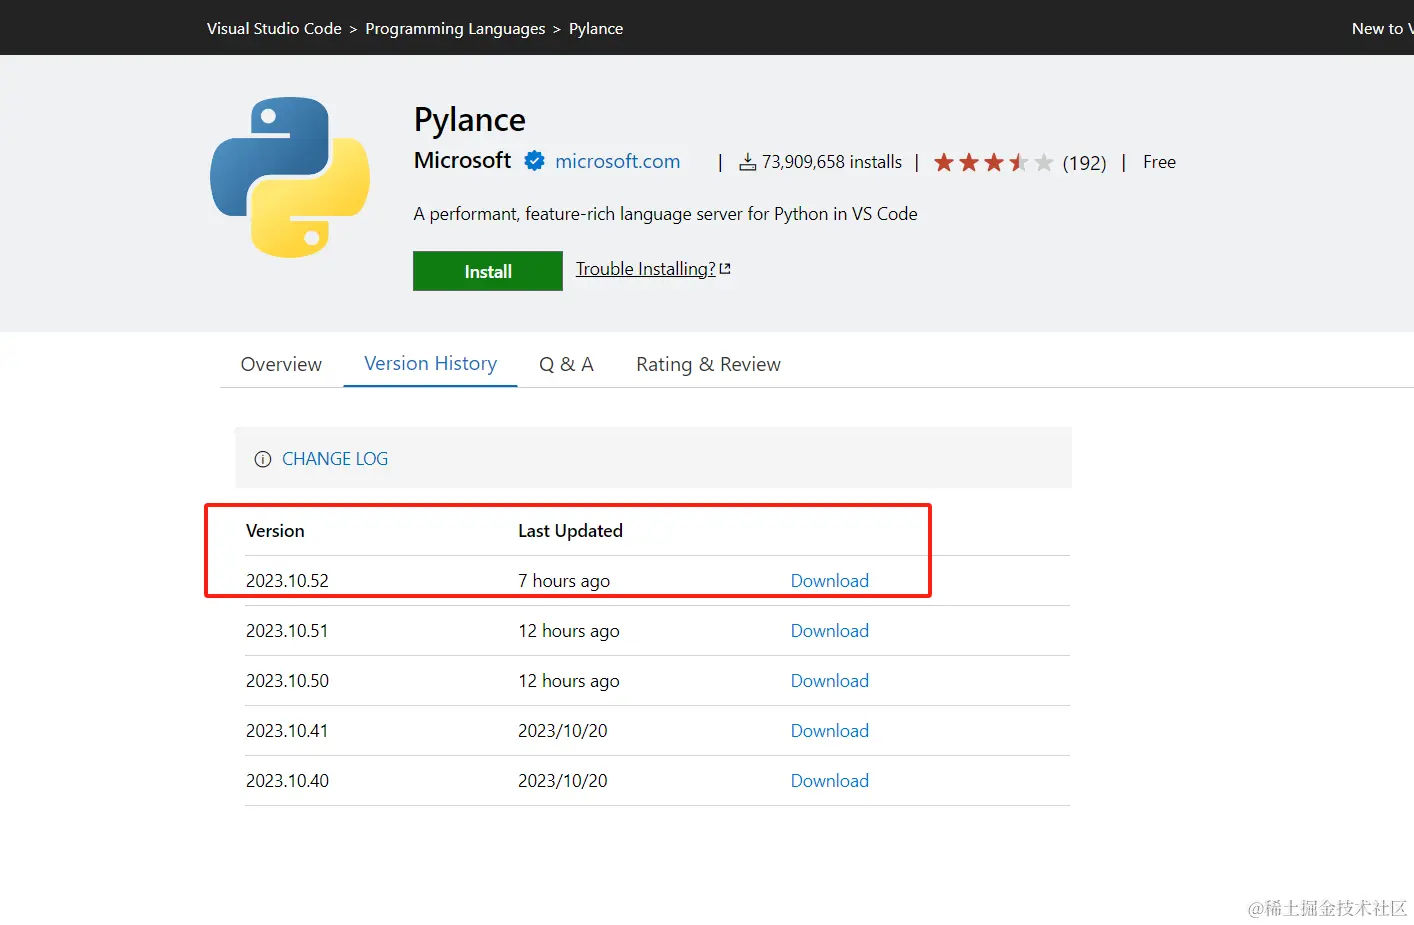This screenshot has height=925, width=1414.
Task: Go to Visual Studio Code breadcrumb
Action: click(x=274, y=28)
